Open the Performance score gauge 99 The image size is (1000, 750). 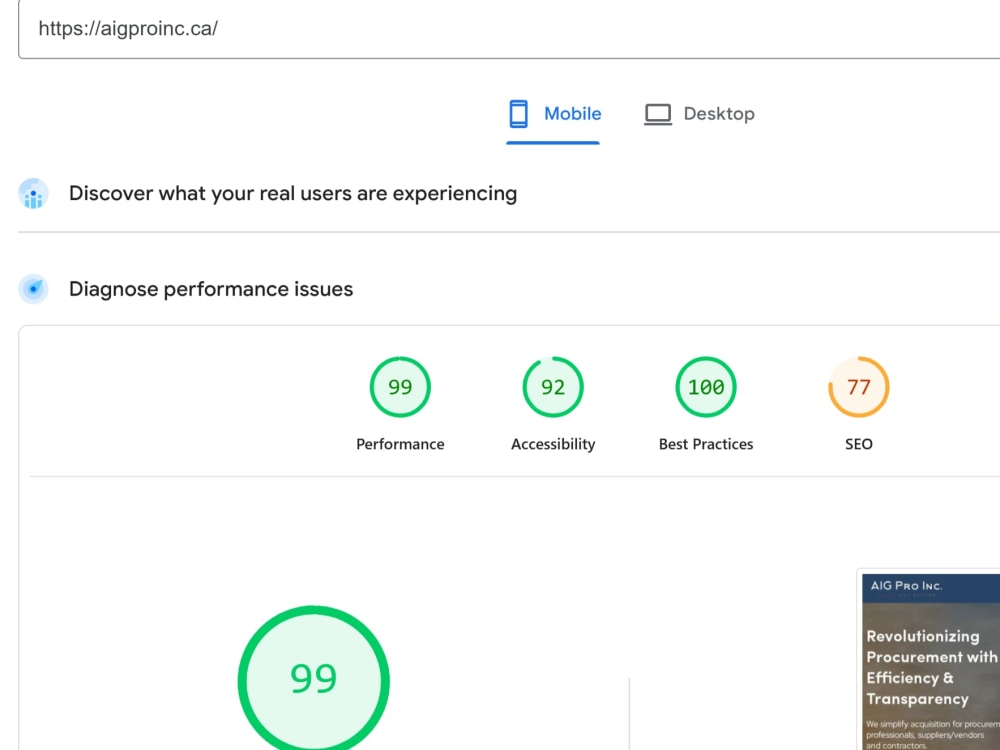click(x=401, y=387)
